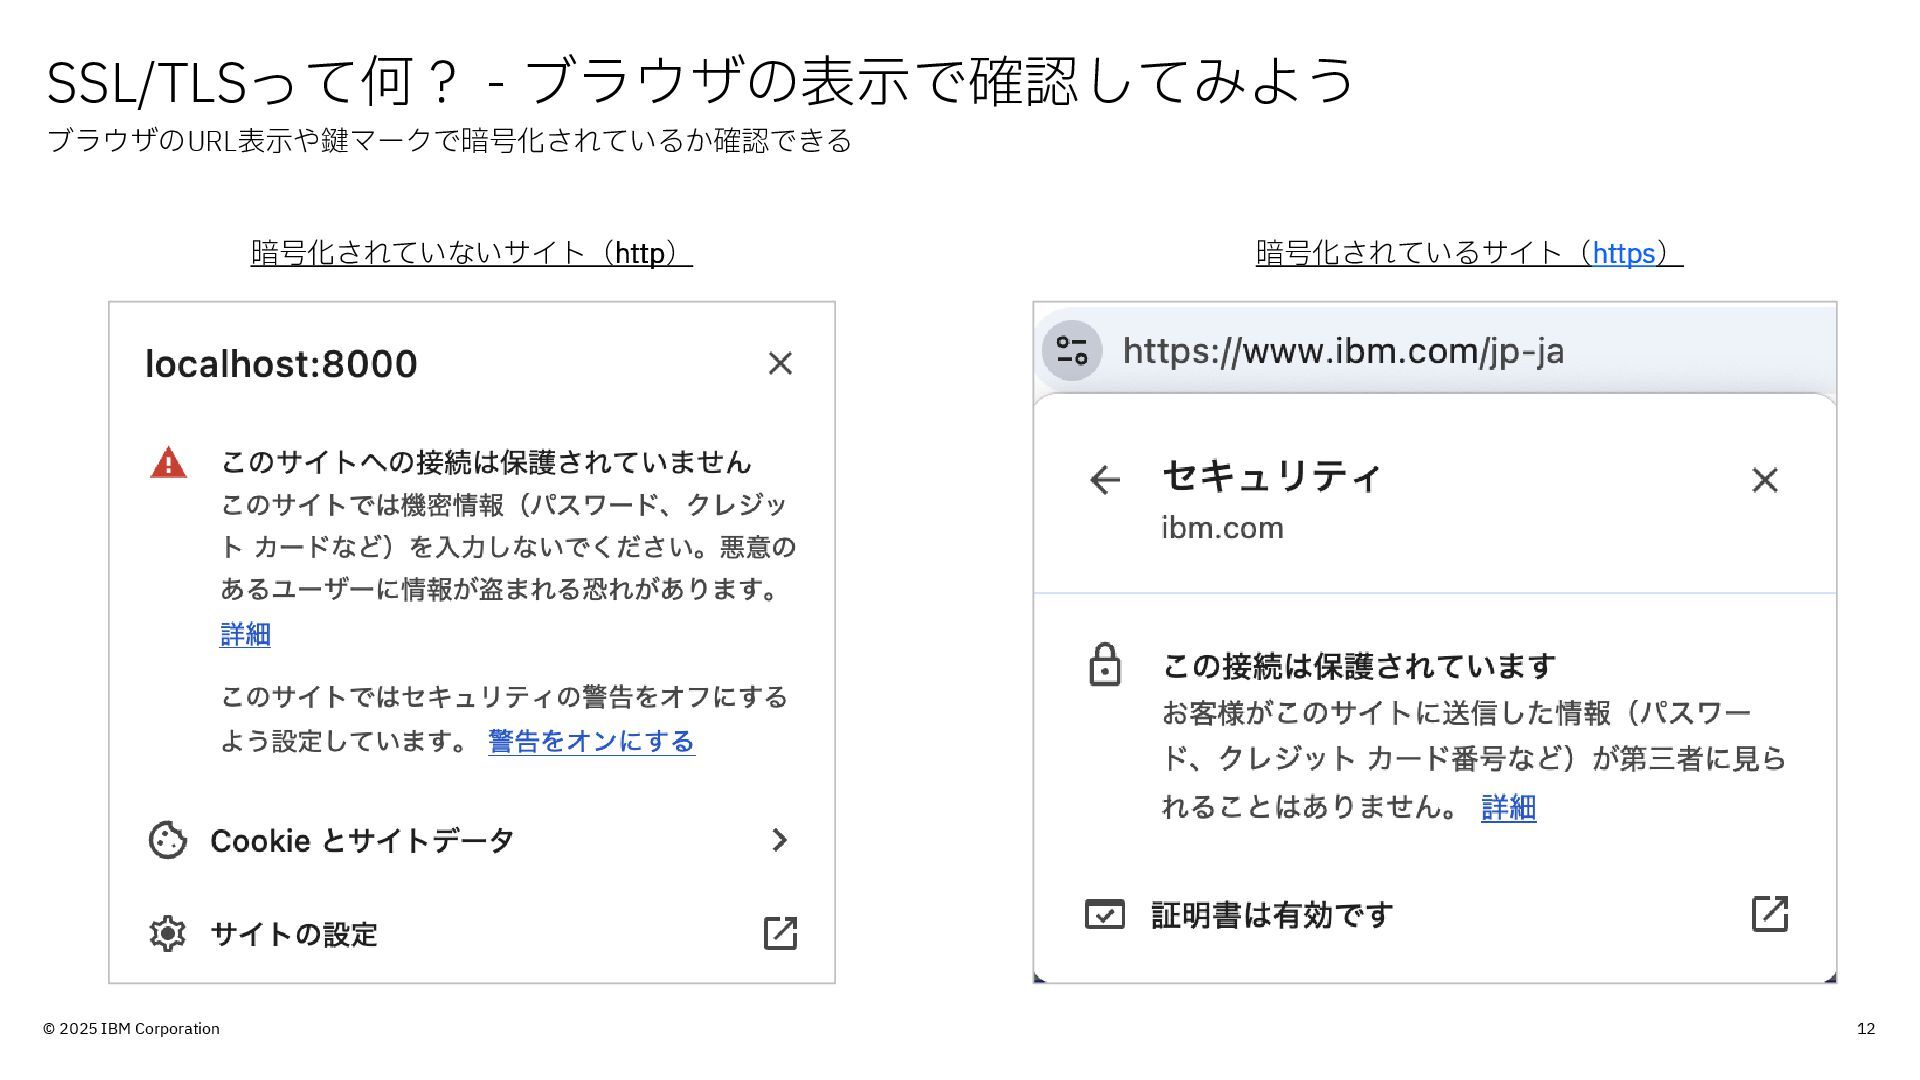Screen dimensions: 1920x1080
Task: Click the 詳細 link in secure connection text
Action: coord(1508,807)
